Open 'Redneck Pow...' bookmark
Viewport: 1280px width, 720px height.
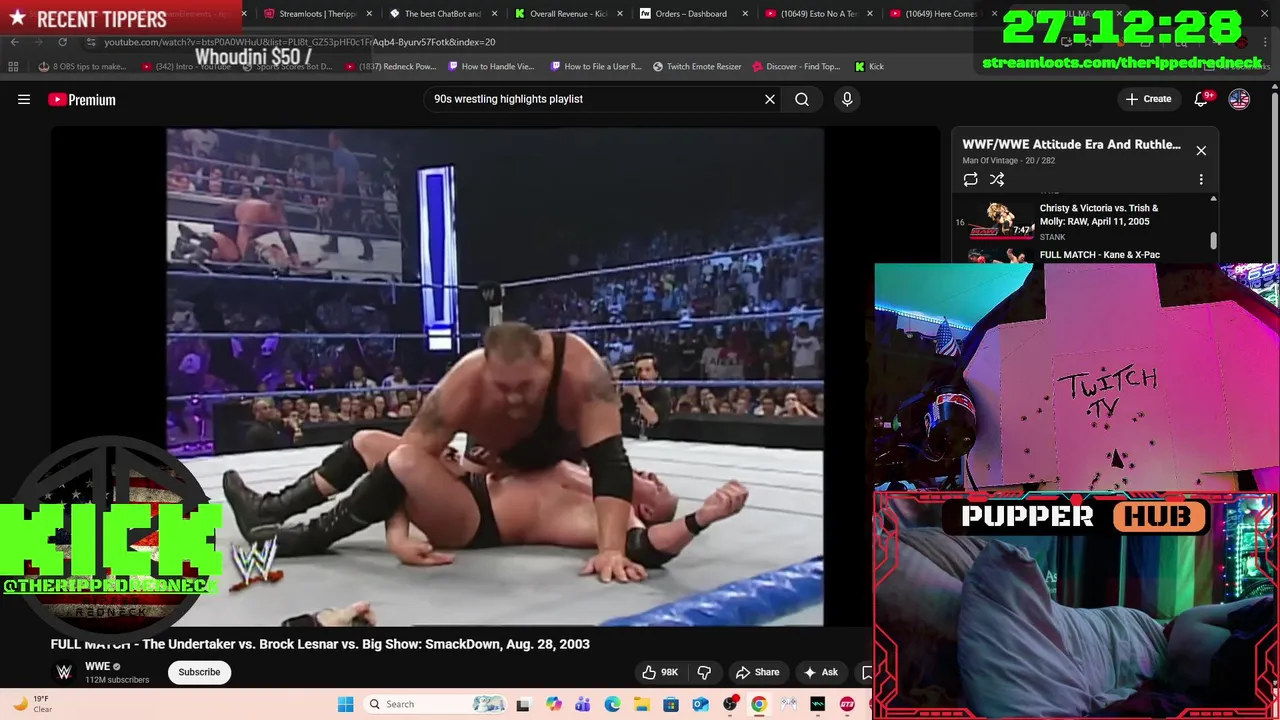pyautogui.click(x=390, y=67)
